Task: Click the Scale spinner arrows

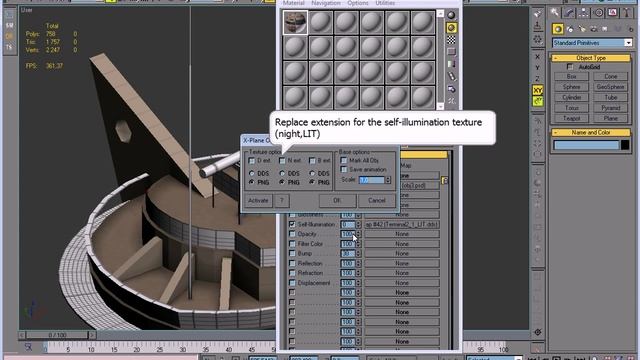Action: click(388, 180)
